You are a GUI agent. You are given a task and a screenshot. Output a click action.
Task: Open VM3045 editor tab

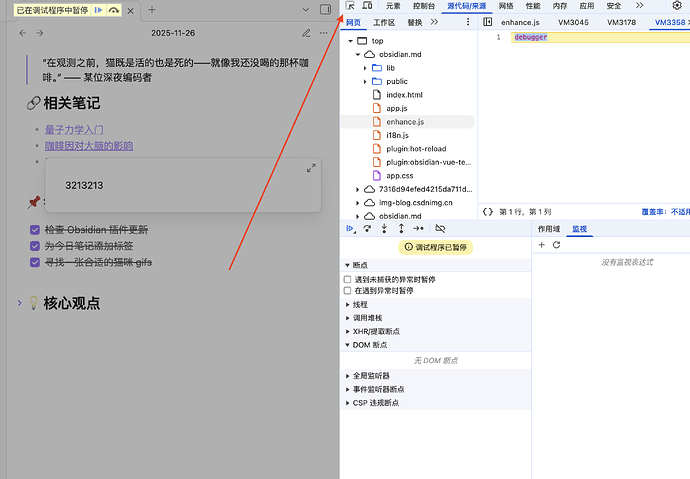pyautogui.click(x=573, y=22)
